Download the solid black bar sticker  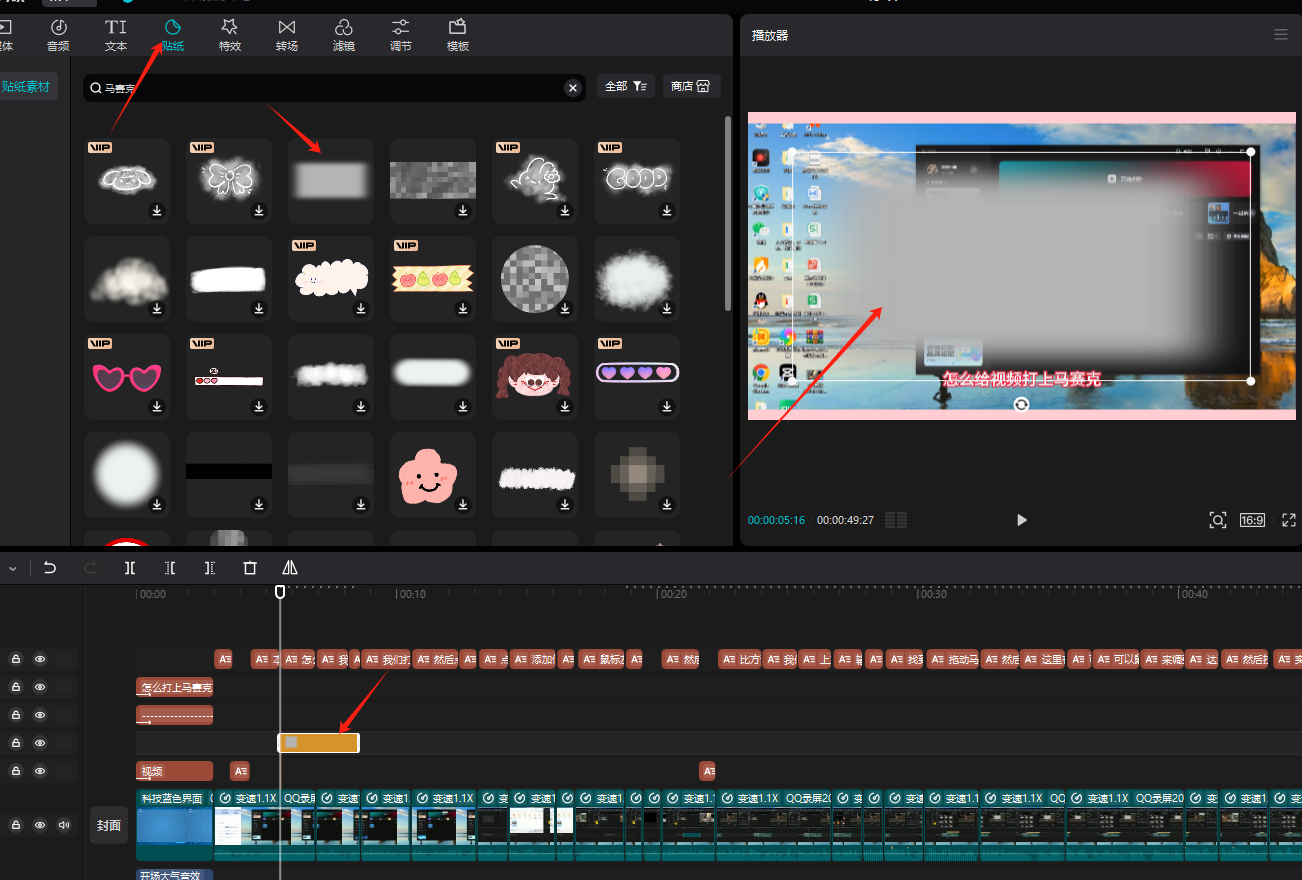(259, 505)
